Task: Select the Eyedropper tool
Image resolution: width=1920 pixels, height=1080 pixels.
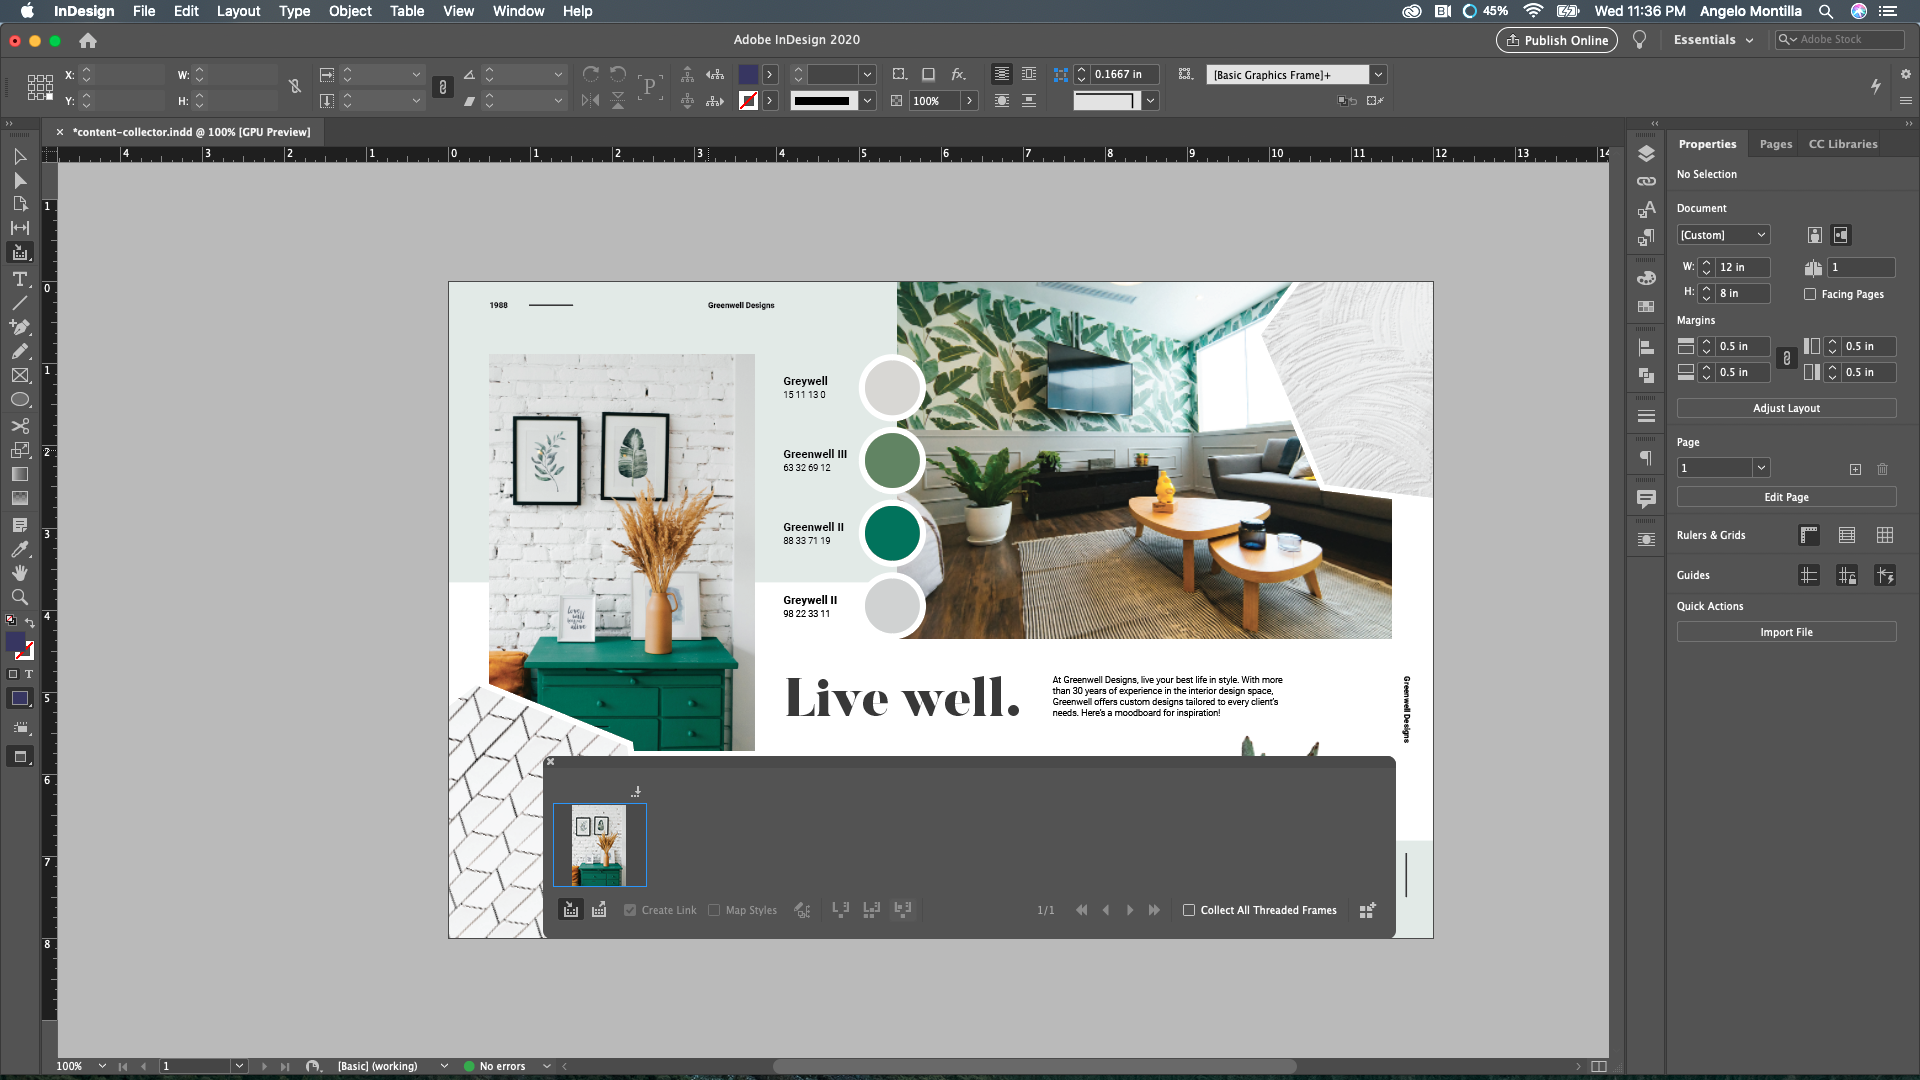Action: coord(20,549)
